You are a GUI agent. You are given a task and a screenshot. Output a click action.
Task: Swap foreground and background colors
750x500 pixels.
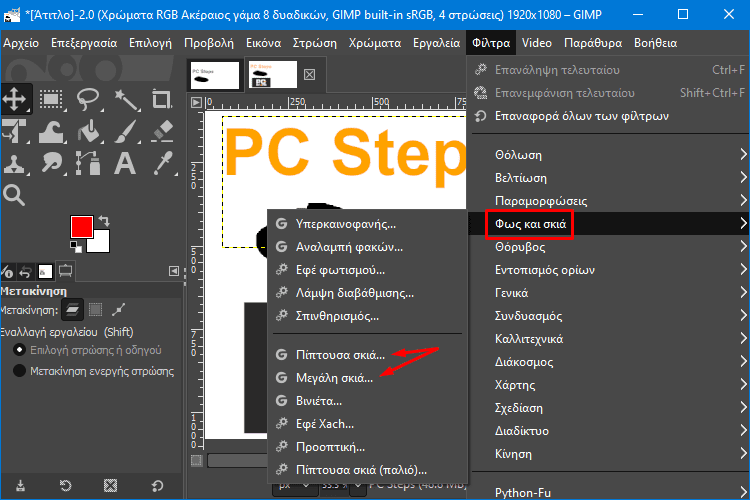click(104, 221)
